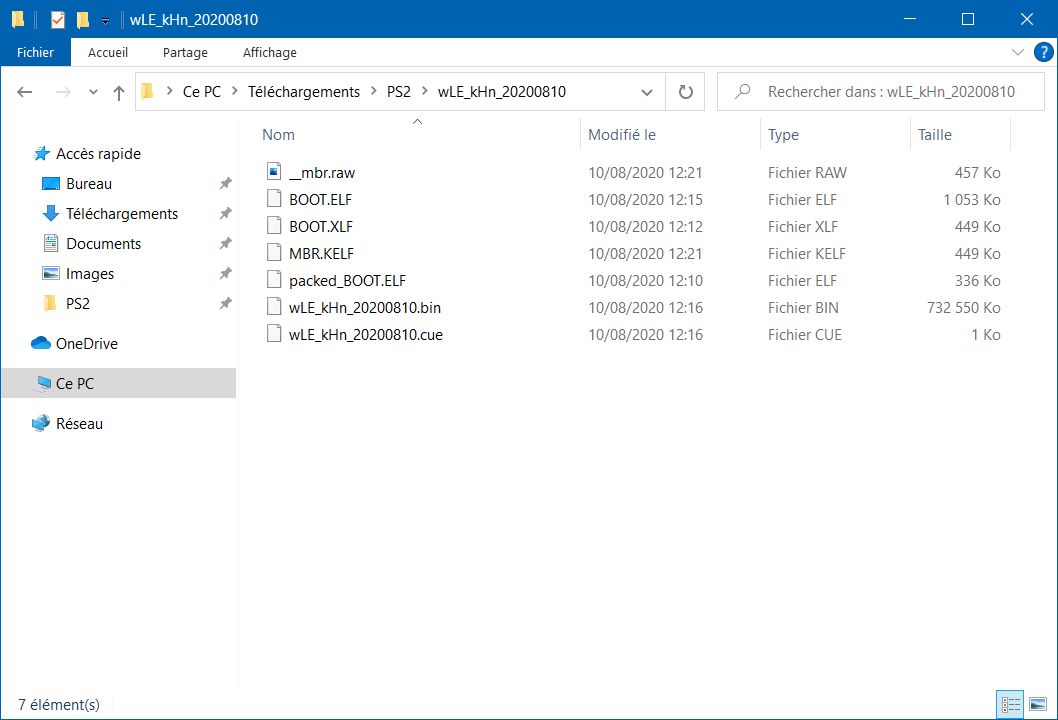Select the BOOT.ELF file icon
Image resolution: width=1058 pixels, height=720 pixels.
(x=274, y=199)
